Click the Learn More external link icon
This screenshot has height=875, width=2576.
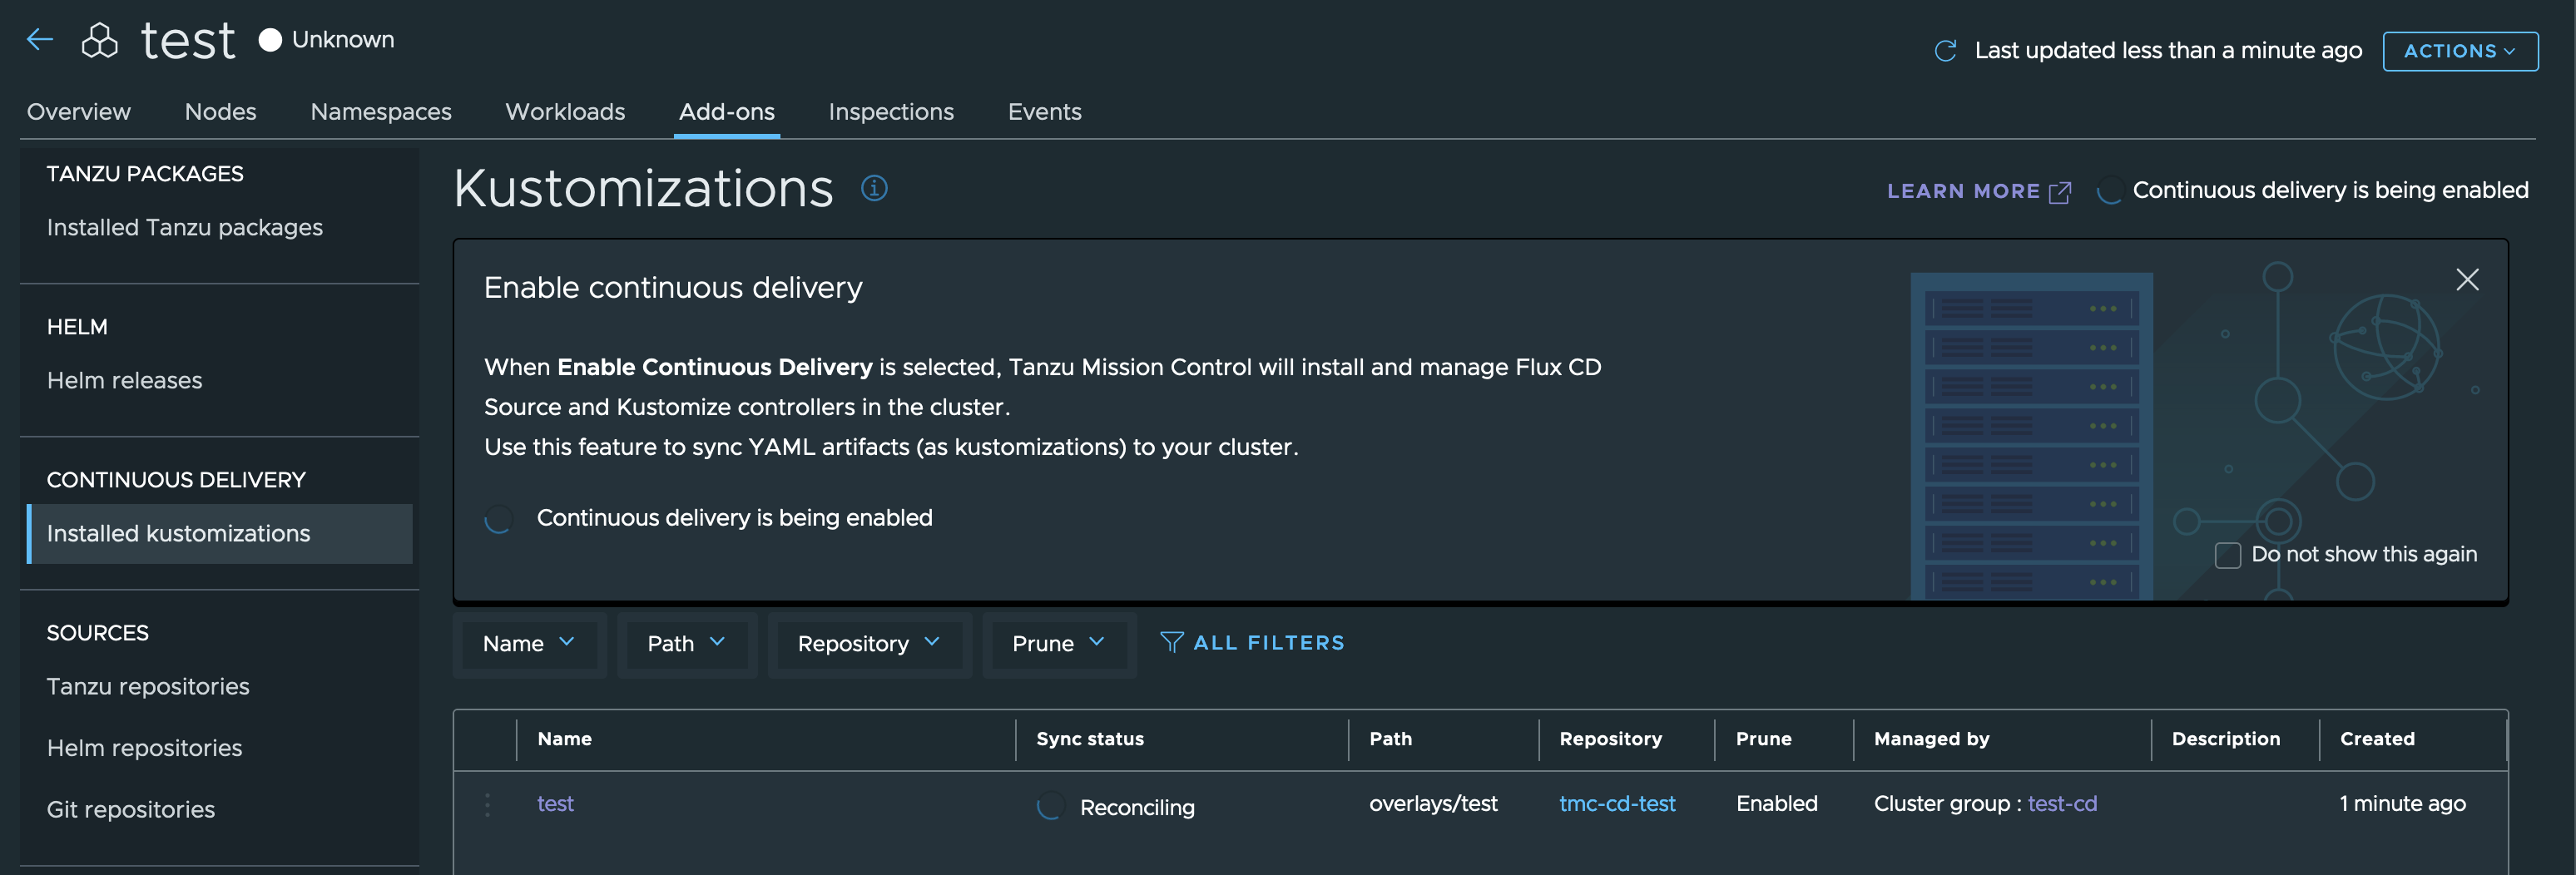tap(2059, 192)
